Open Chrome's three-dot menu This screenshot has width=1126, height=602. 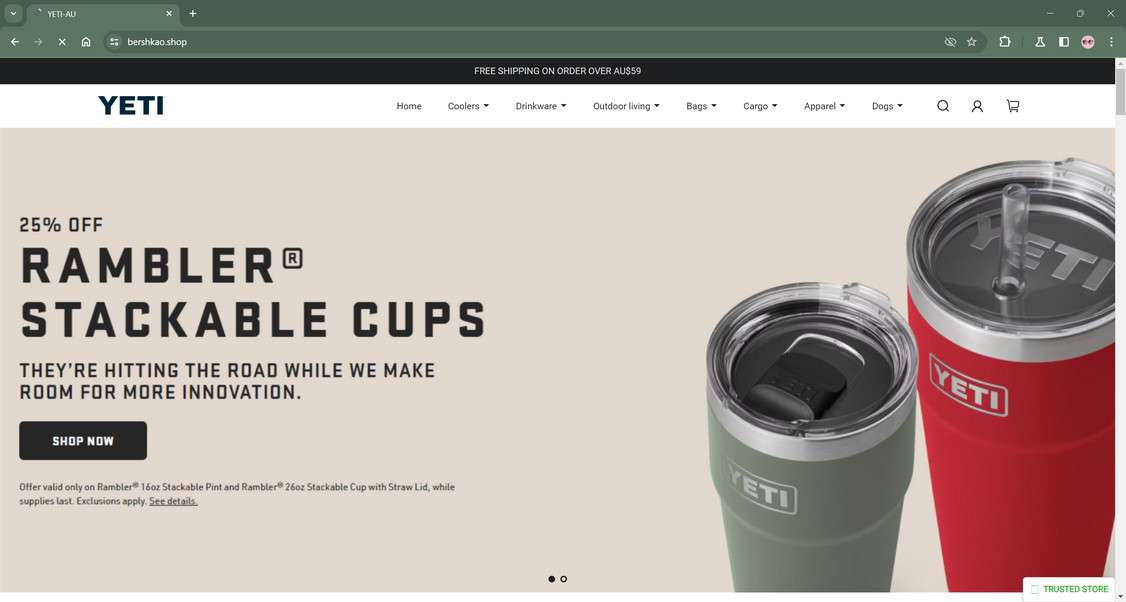coord(1111,42)
